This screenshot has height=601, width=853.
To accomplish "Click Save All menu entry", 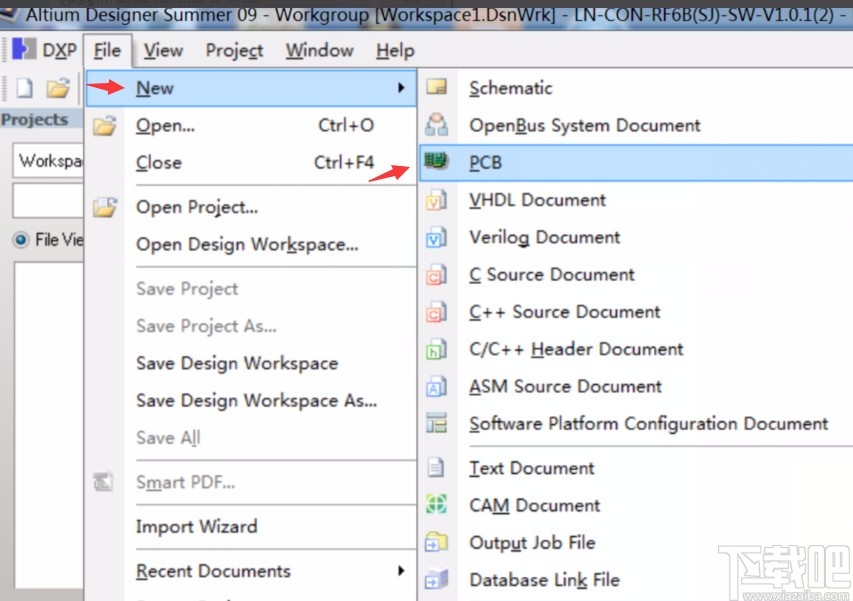I will pyautogui.click(x=251, y=437).
